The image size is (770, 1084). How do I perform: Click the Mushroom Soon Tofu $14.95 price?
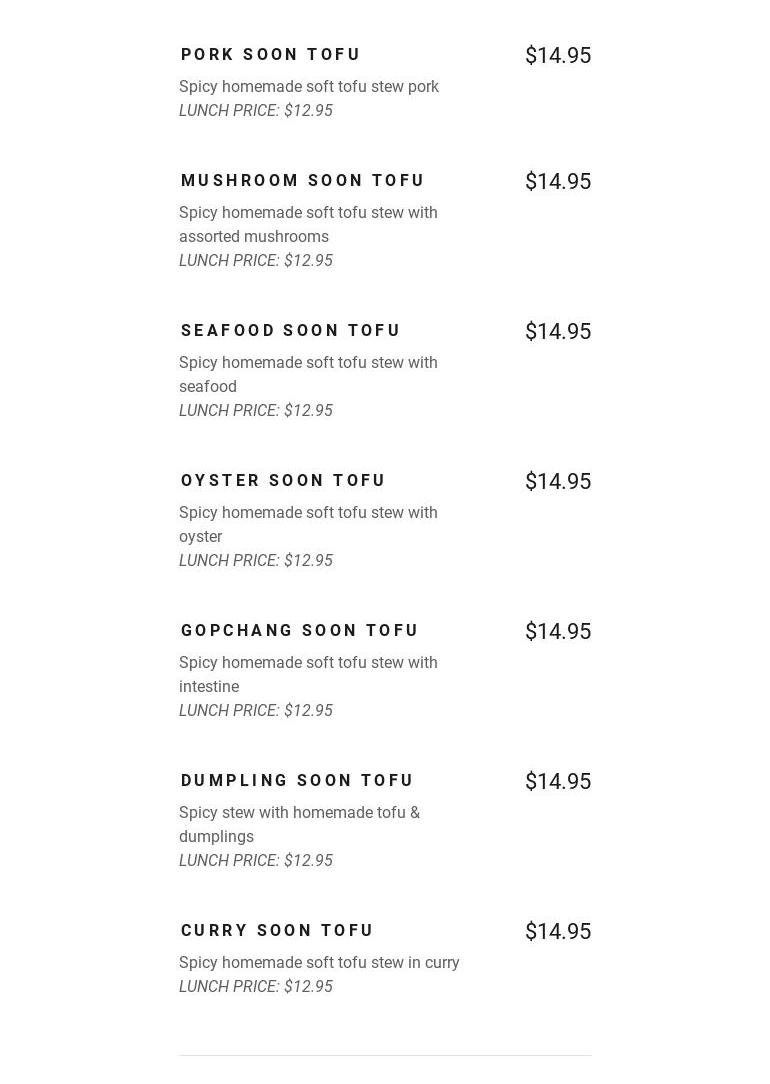pos(557,182)
